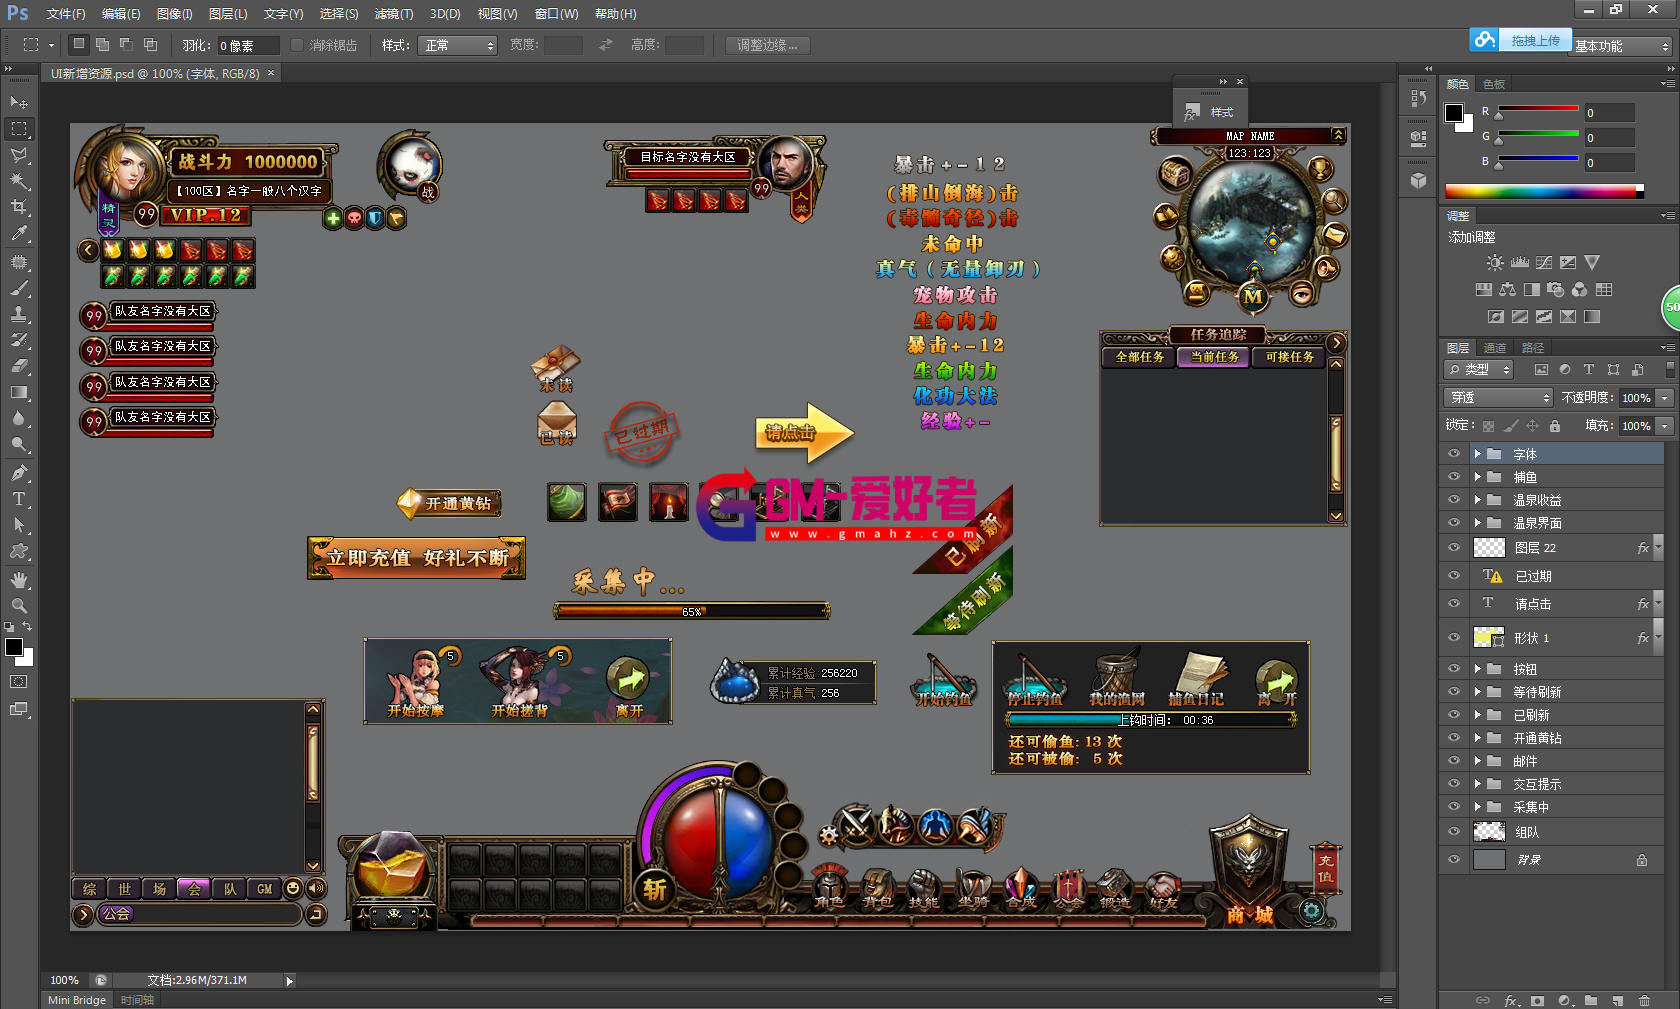Click the feather 羽化 input field
This screenshot has height=1009, width=1680.
249,45
